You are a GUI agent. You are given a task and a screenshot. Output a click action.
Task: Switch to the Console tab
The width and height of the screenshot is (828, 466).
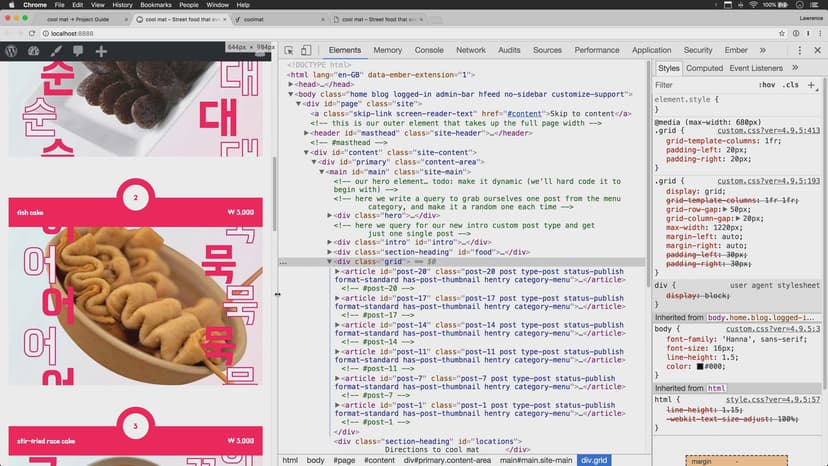429,50
